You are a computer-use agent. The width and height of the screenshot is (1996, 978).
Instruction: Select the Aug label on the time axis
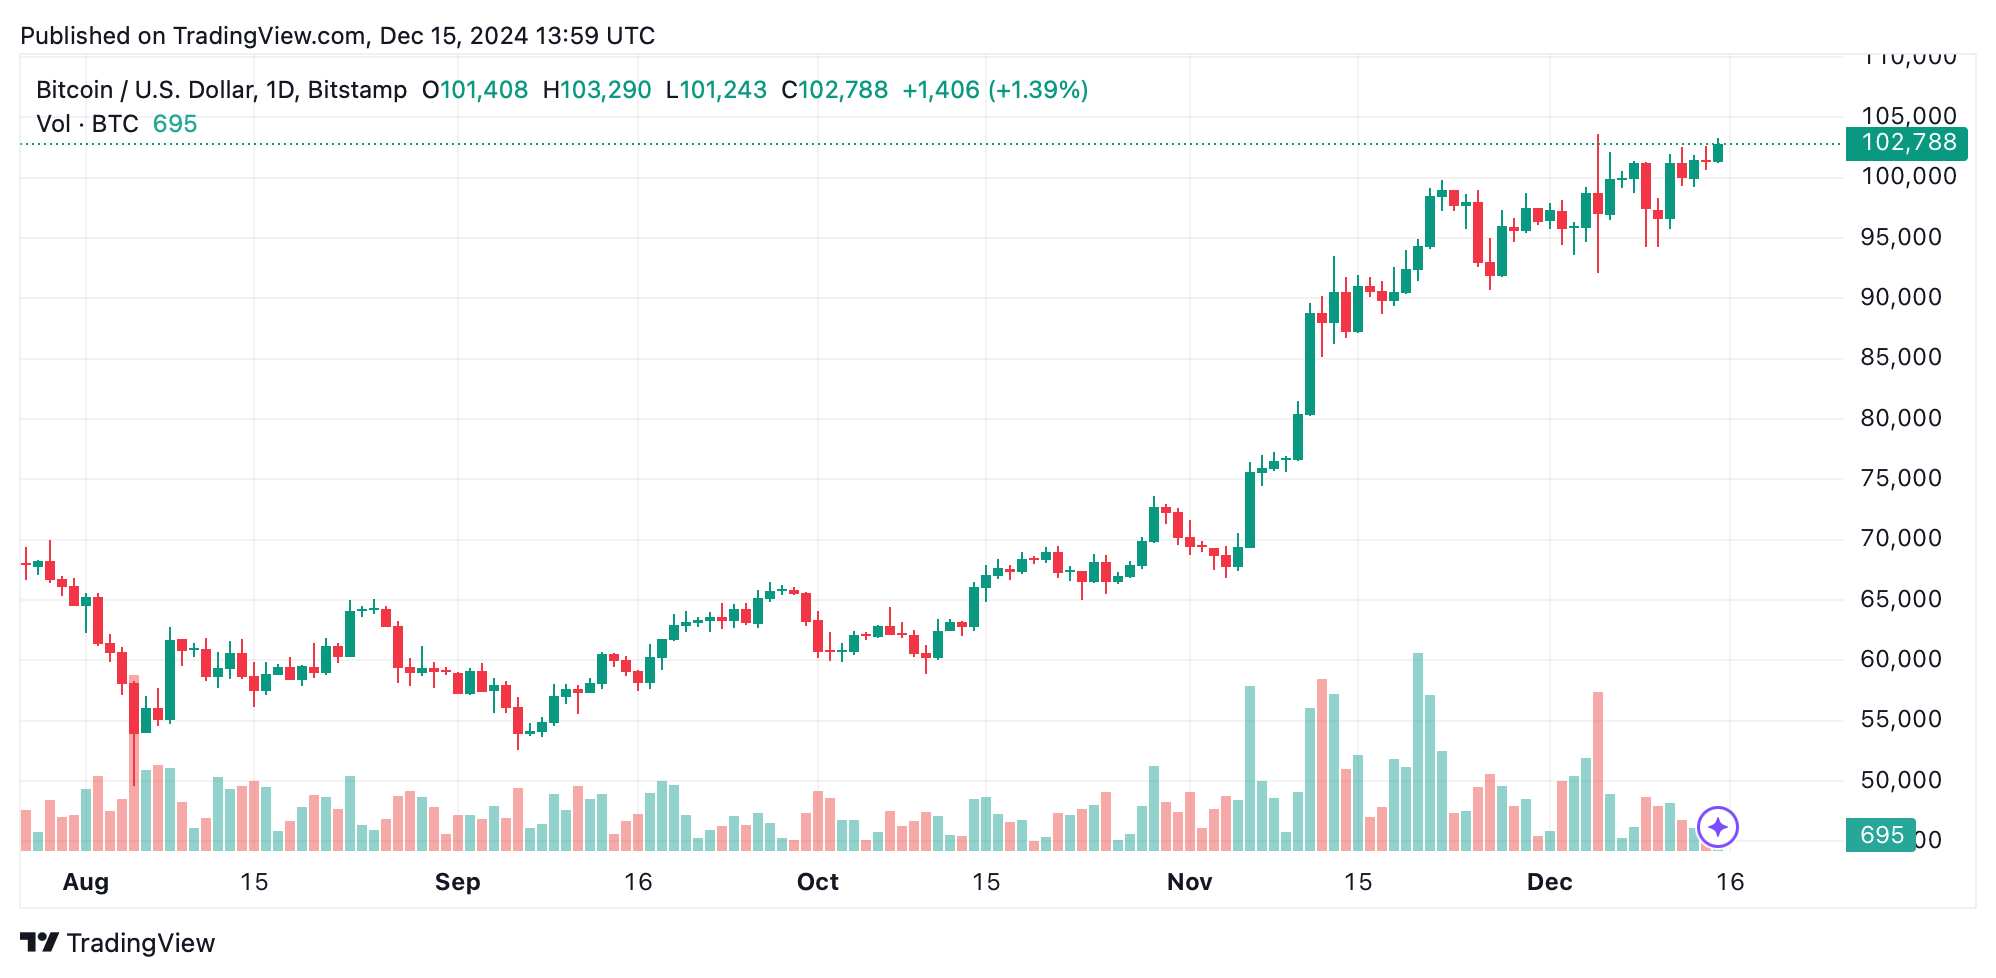click(86, 882)
